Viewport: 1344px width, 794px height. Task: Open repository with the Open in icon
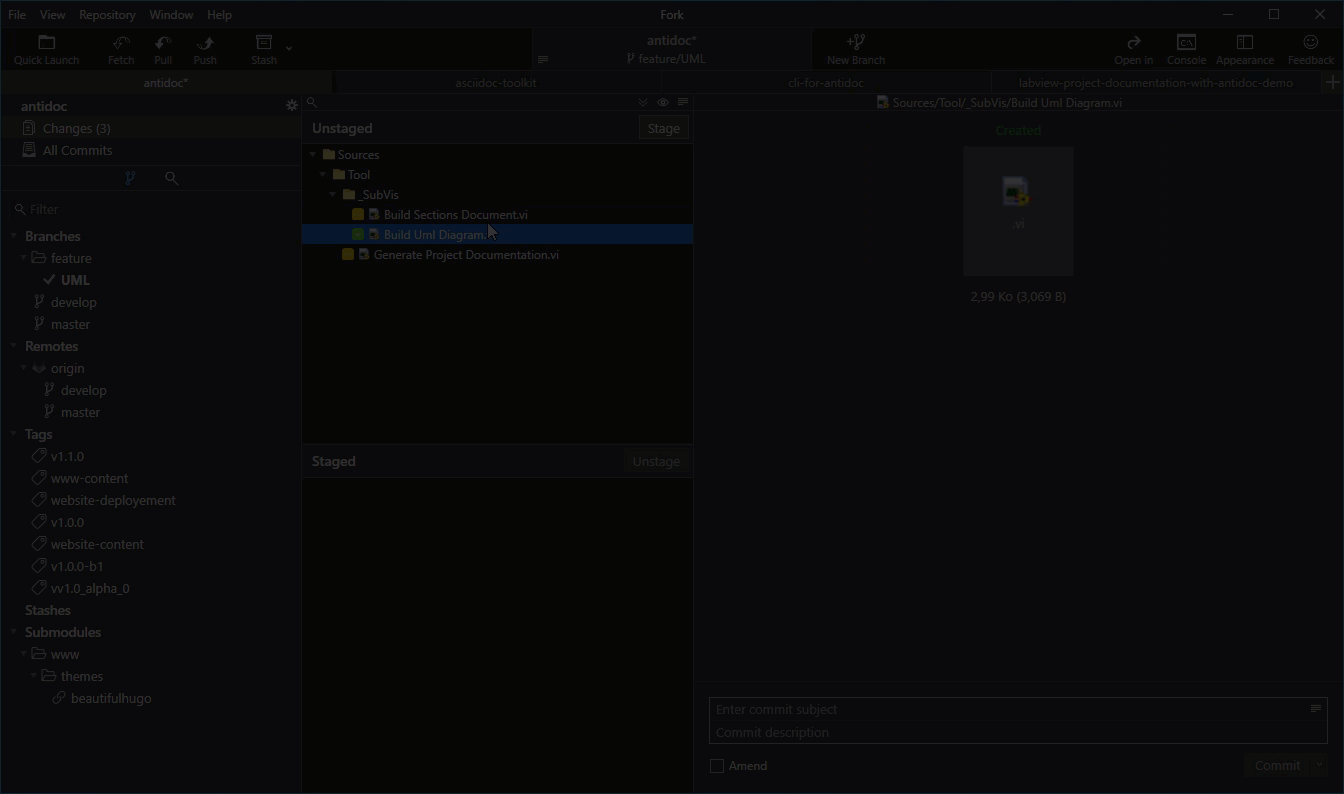tap(1133, 49)
